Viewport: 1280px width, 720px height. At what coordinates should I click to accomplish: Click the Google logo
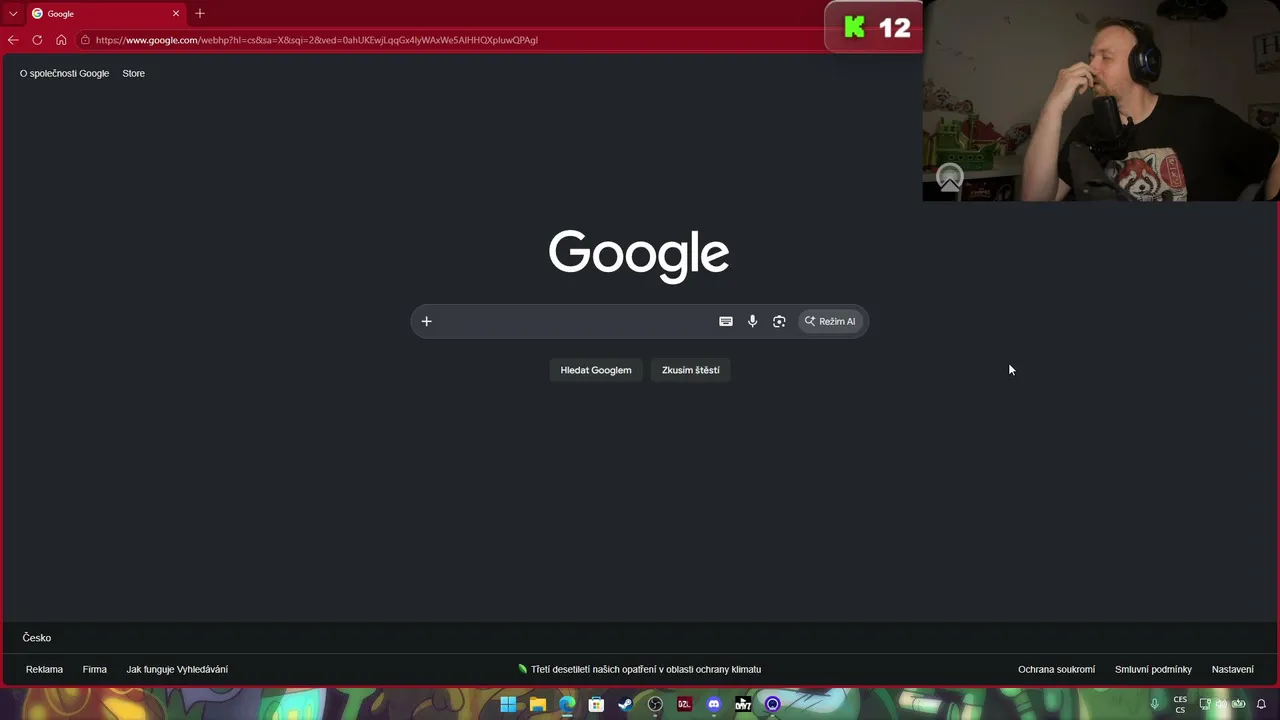click(639, 256)
